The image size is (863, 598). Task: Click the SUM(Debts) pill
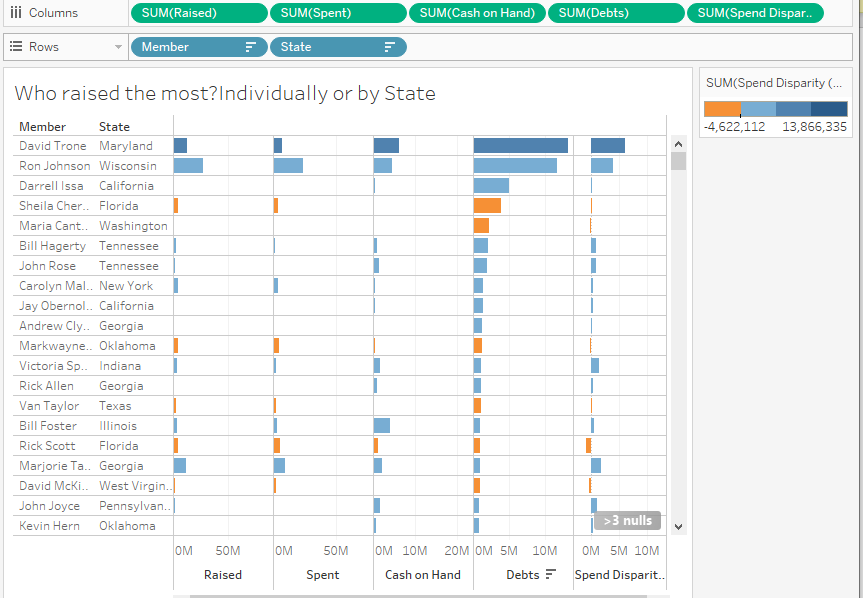pyautogui.click(x=615, y=13)
